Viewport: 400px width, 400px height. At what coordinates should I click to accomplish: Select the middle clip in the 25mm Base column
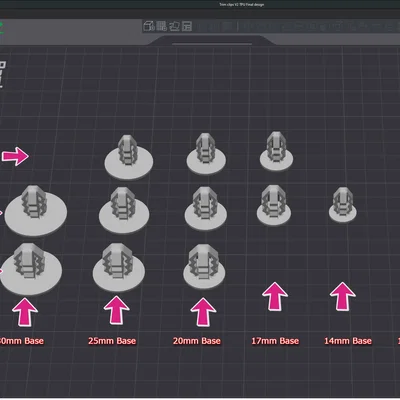click(124, 210)
